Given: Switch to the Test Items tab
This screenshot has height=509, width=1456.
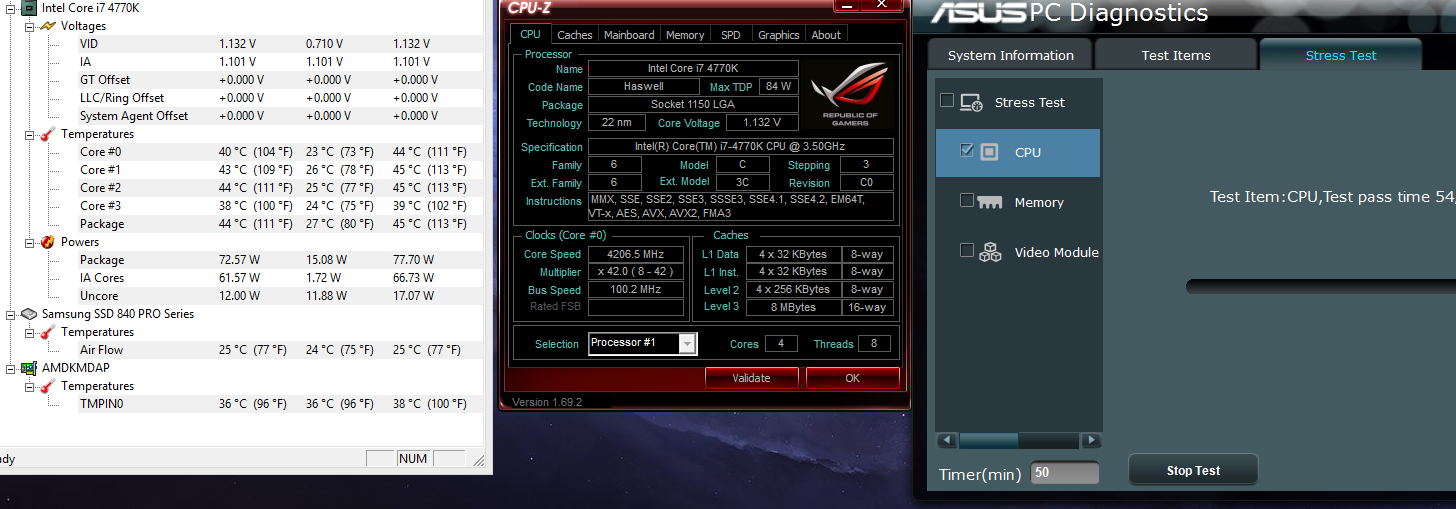Looking at the screenshot, I should coord(1176,55).
